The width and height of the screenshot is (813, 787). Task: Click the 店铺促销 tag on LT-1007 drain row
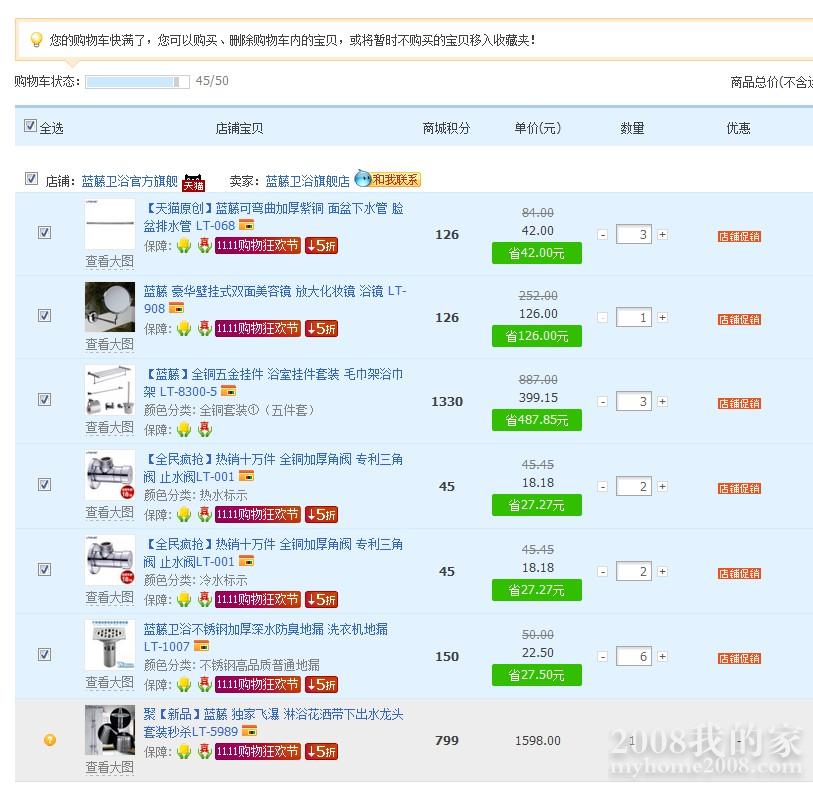[739, 658]
